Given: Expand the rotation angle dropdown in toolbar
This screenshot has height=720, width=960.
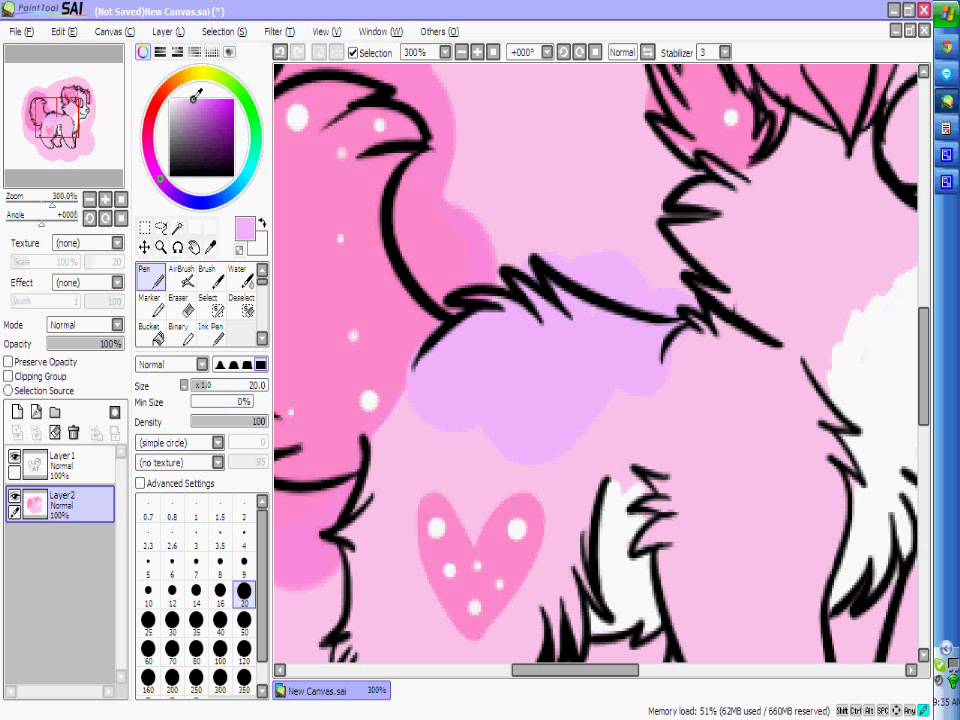Looking at the screenshot, I should pyautogui.click(x=547, y=53).
